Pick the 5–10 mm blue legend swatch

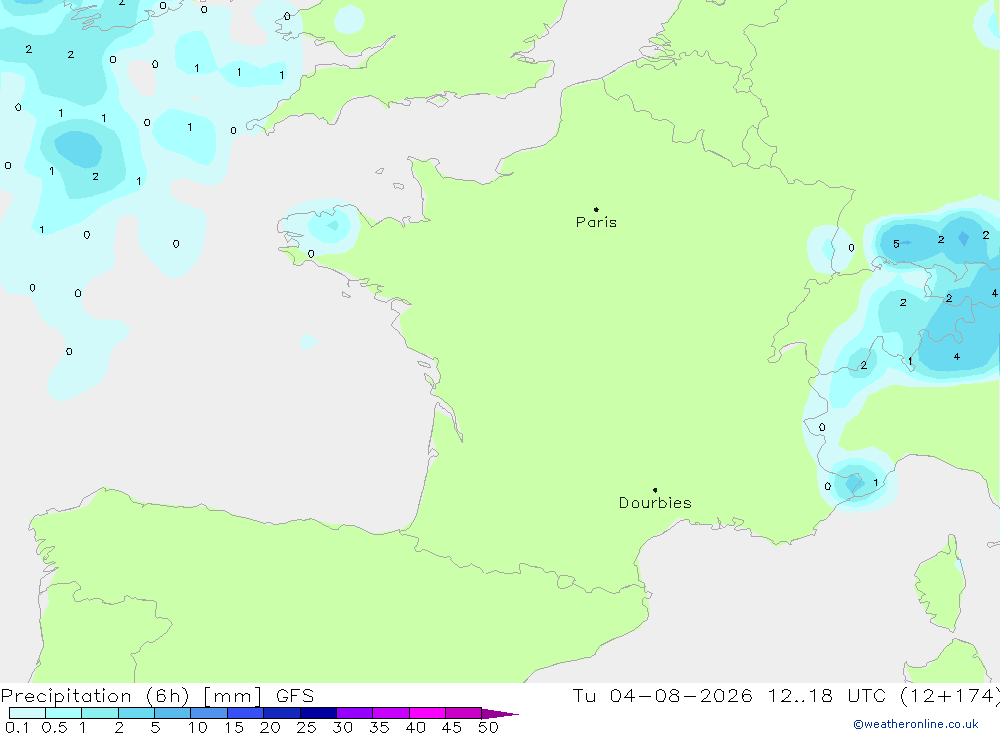click(x=173, y=713)
